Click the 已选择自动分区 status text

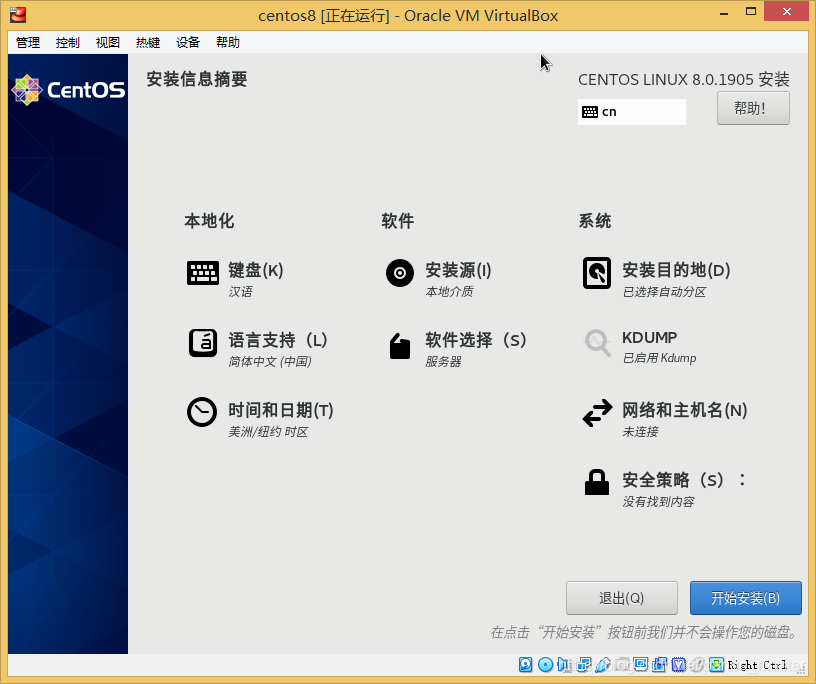point(664,292)
